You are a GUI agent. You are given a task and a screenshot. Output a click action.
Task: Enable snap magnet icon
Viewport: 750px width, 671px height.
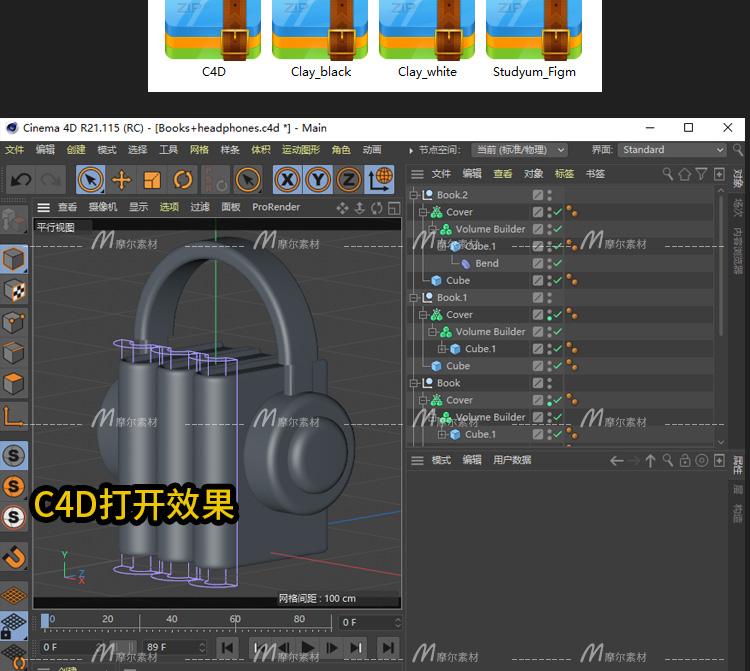tap(13, 556)
